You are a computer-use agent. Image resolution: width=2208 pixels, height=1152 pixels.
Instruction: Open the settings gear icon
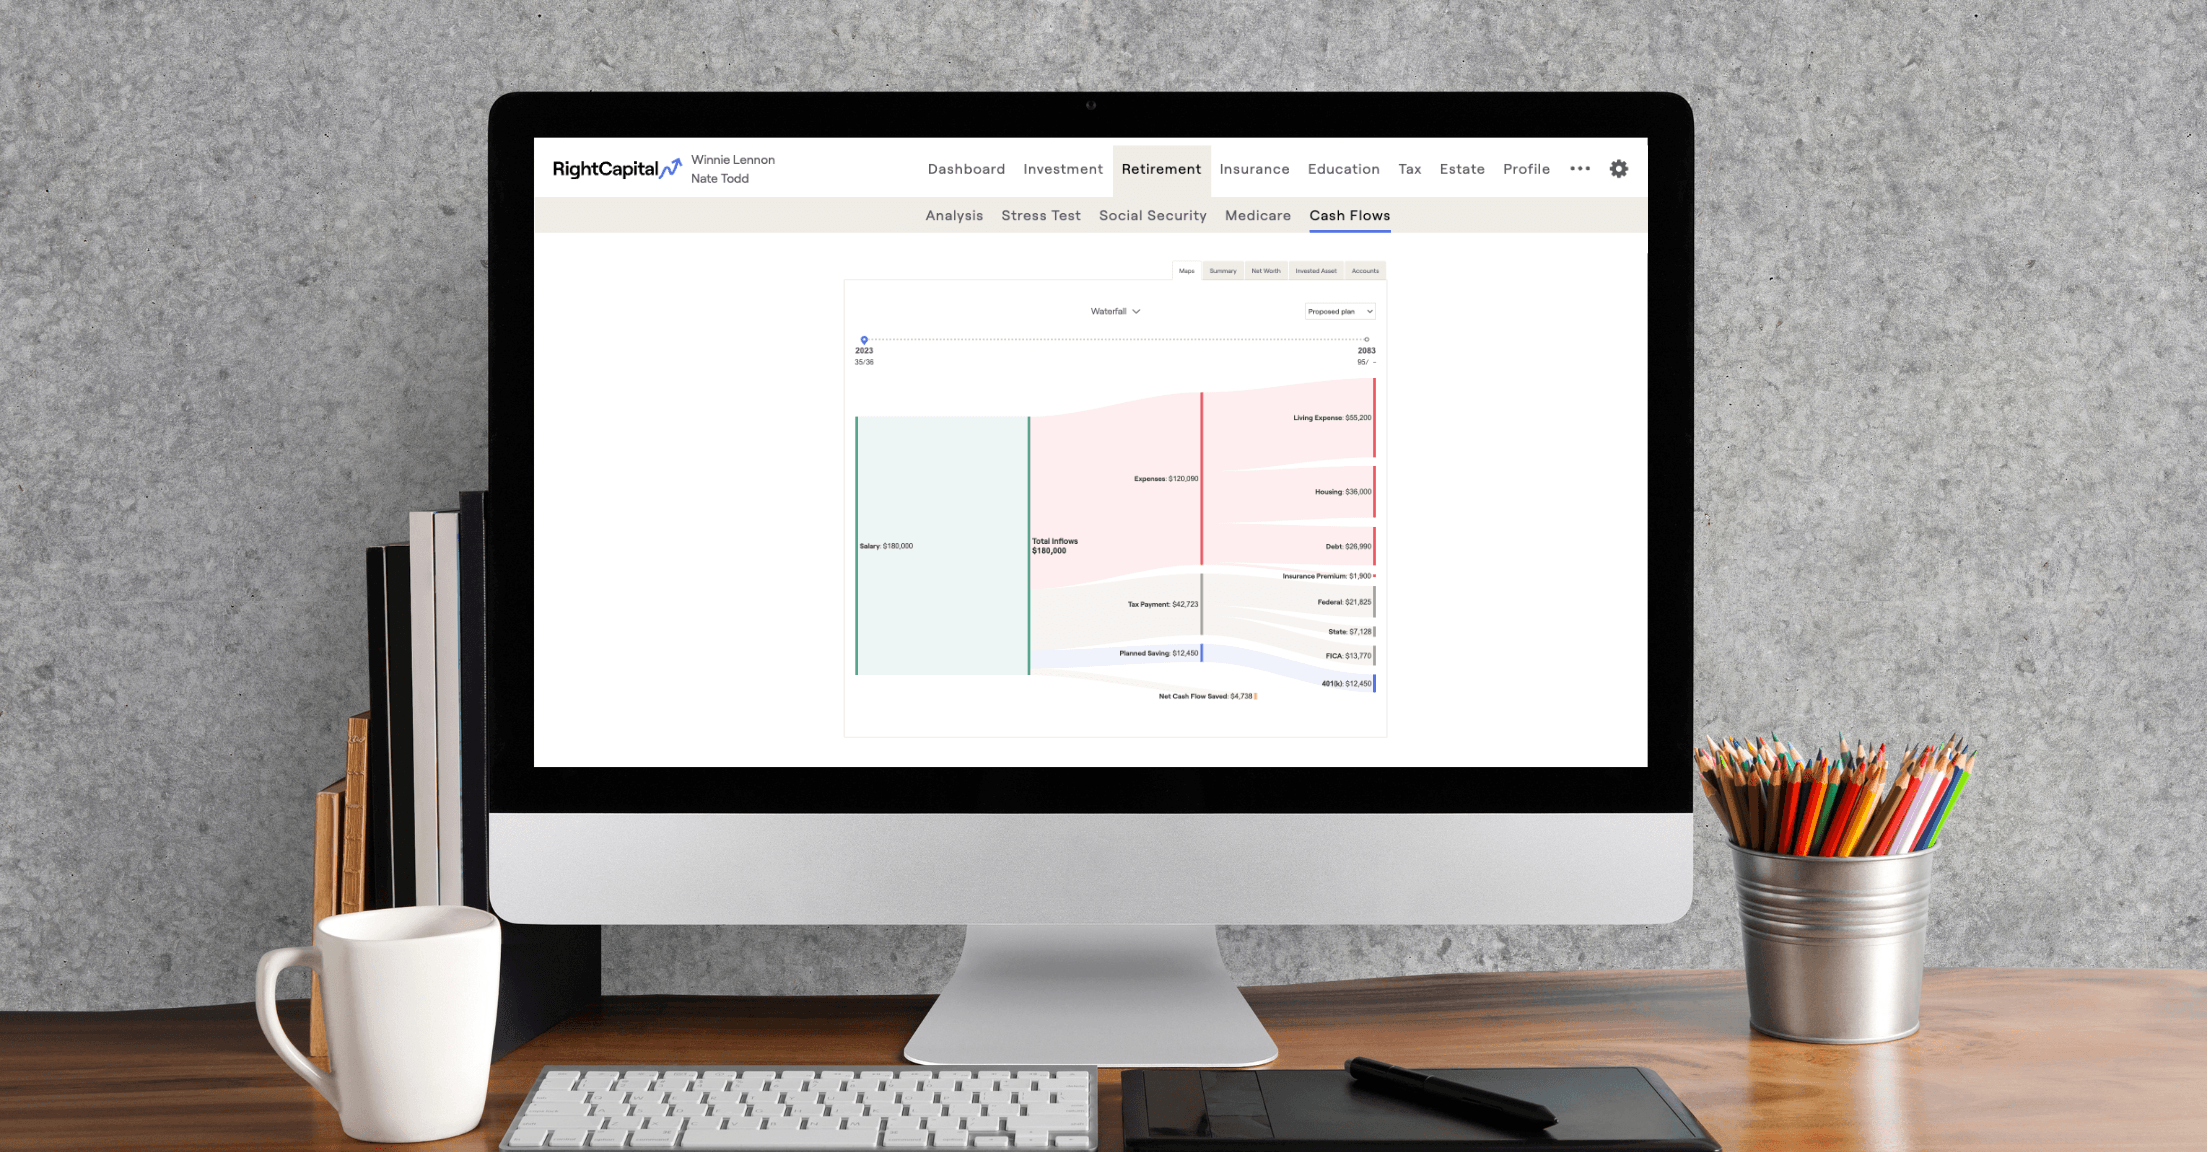tap(1618, 168)
